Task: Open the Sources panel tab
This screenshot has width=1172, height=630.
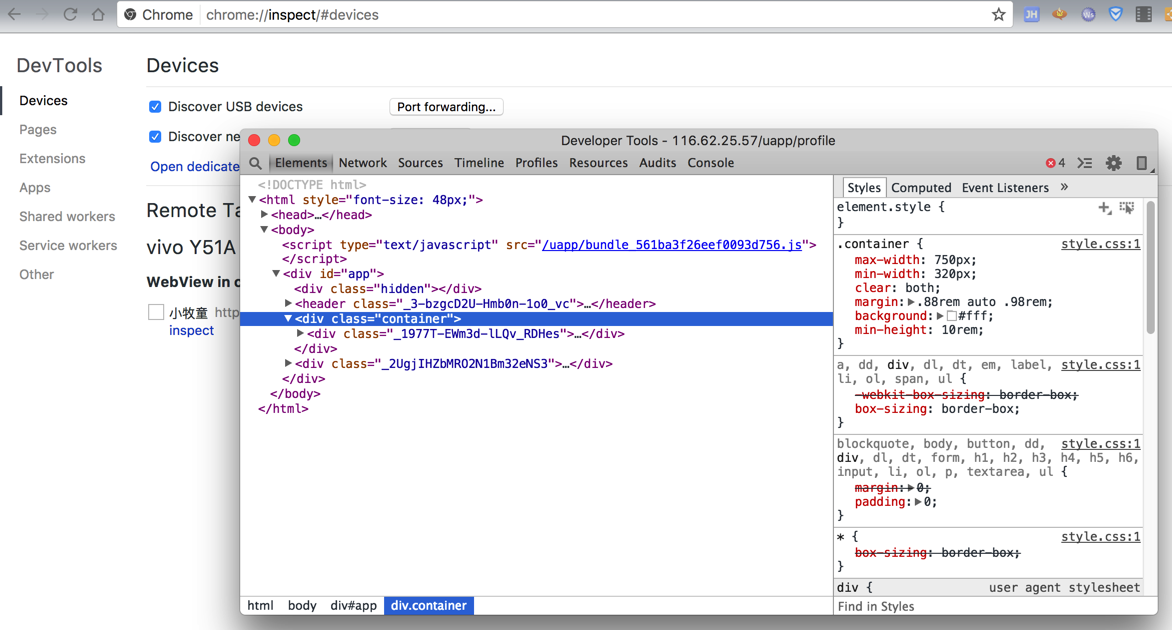Action: point(420,163)
